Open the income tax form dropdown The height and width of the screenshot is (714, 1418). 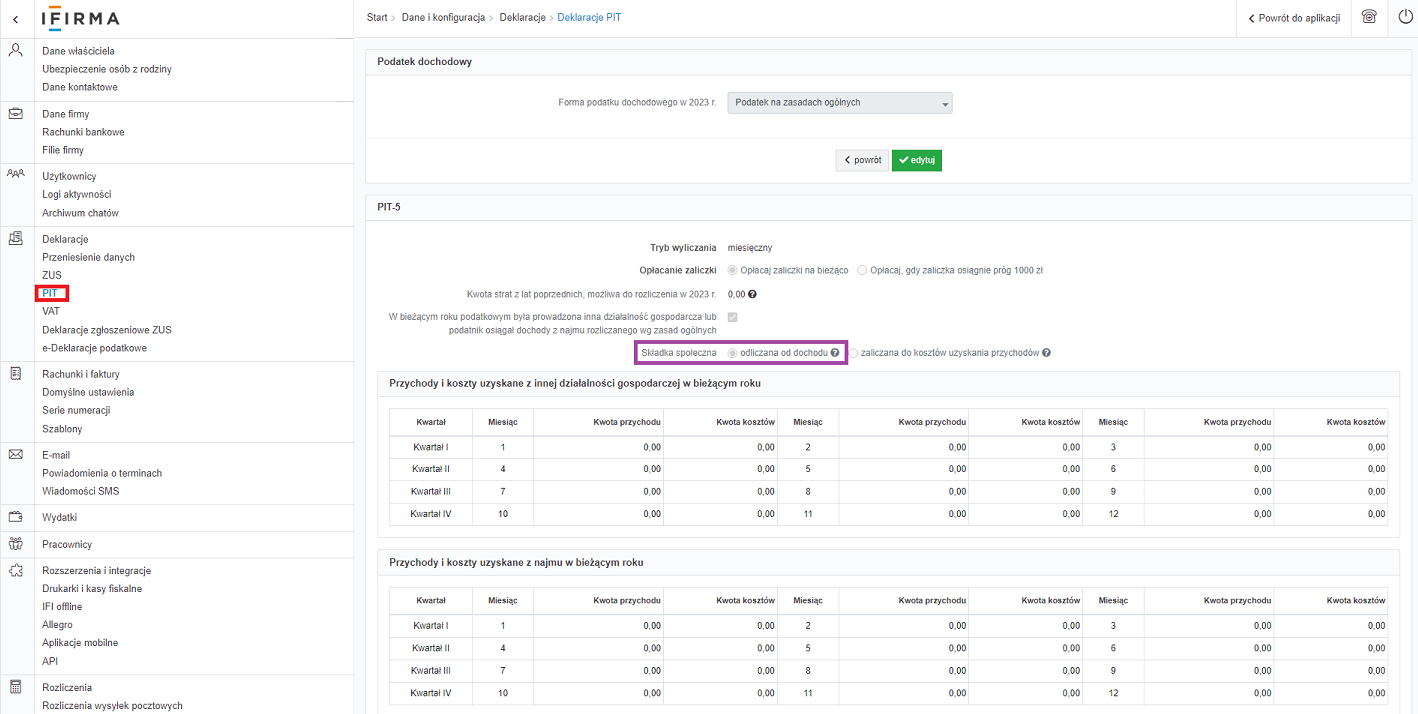(840, 103)
